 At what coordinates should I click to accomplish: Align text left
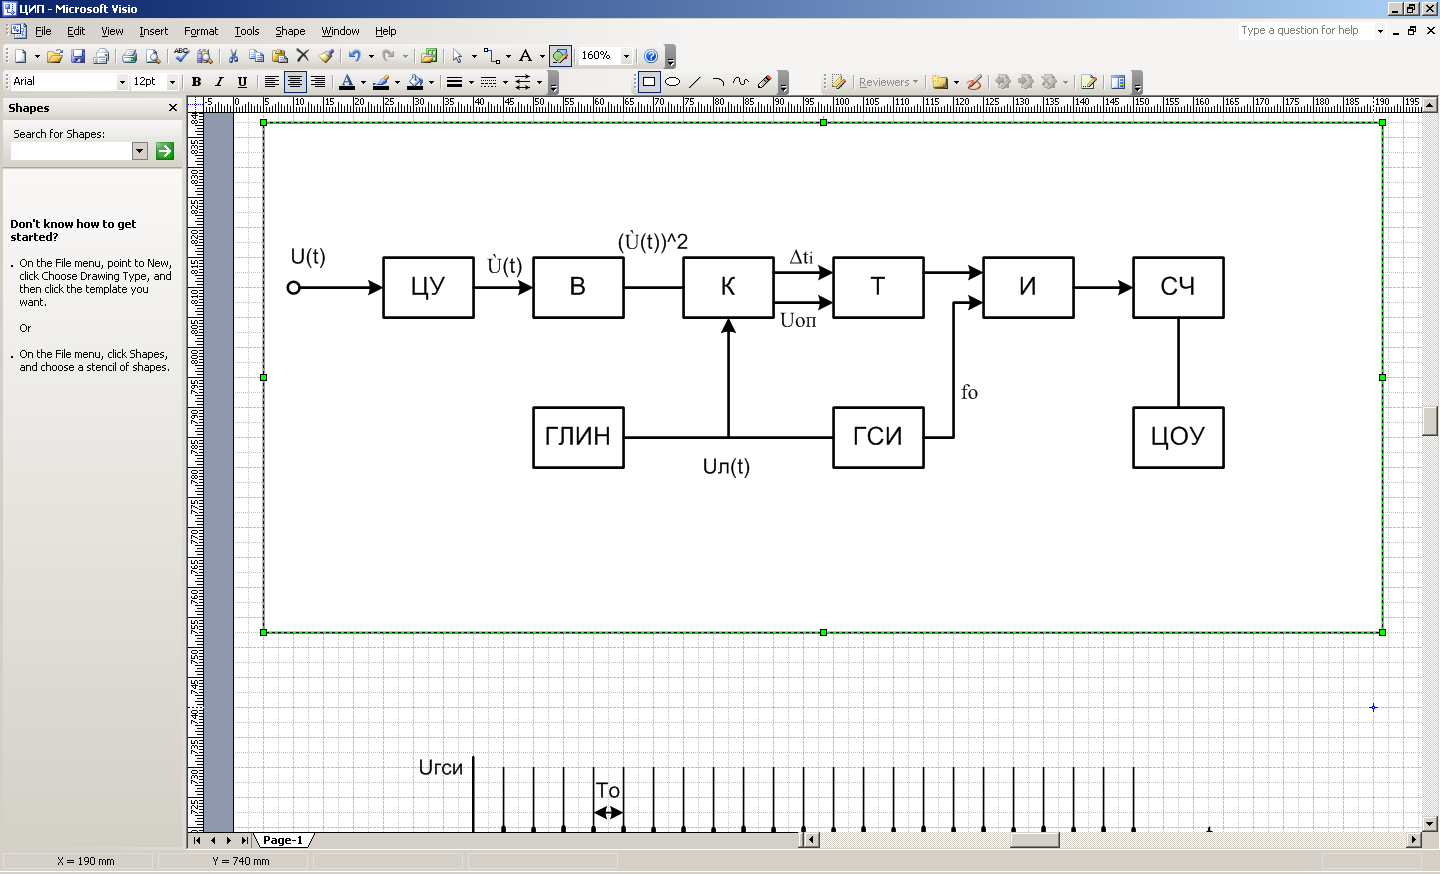click(x=271, y=82)
